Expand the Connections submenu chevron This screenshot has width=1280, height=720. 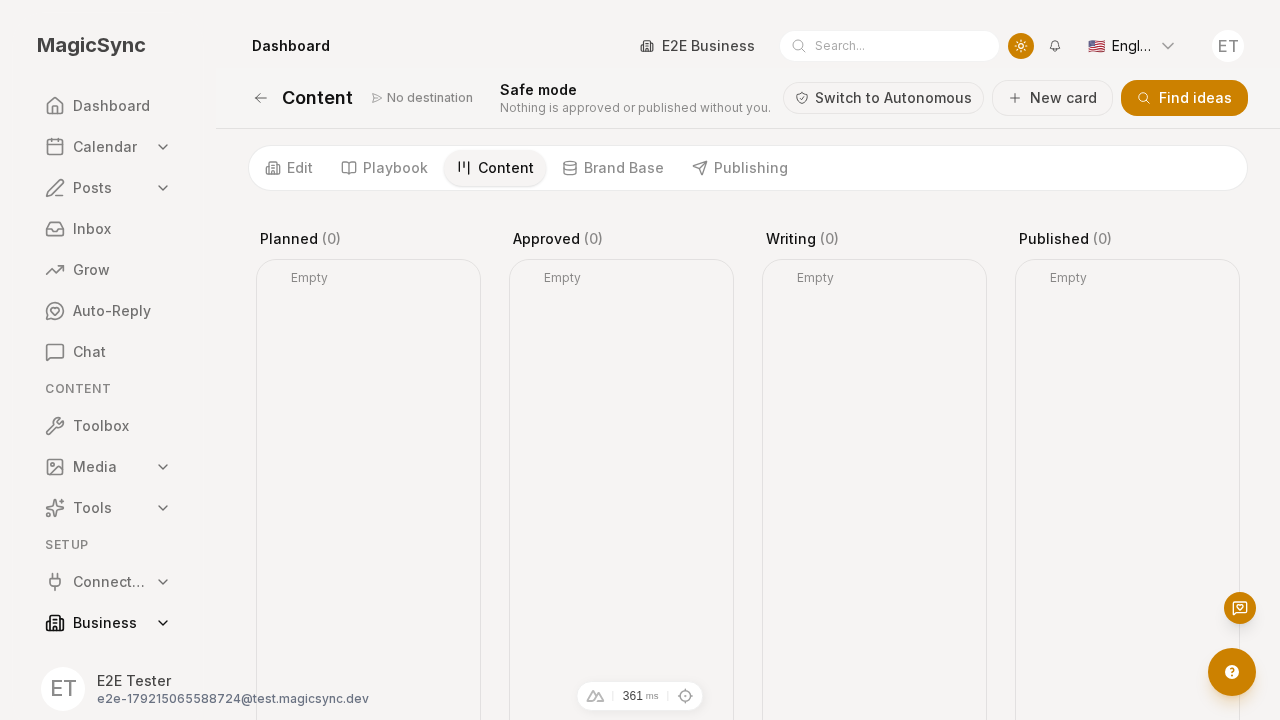[x=163, y=582]
